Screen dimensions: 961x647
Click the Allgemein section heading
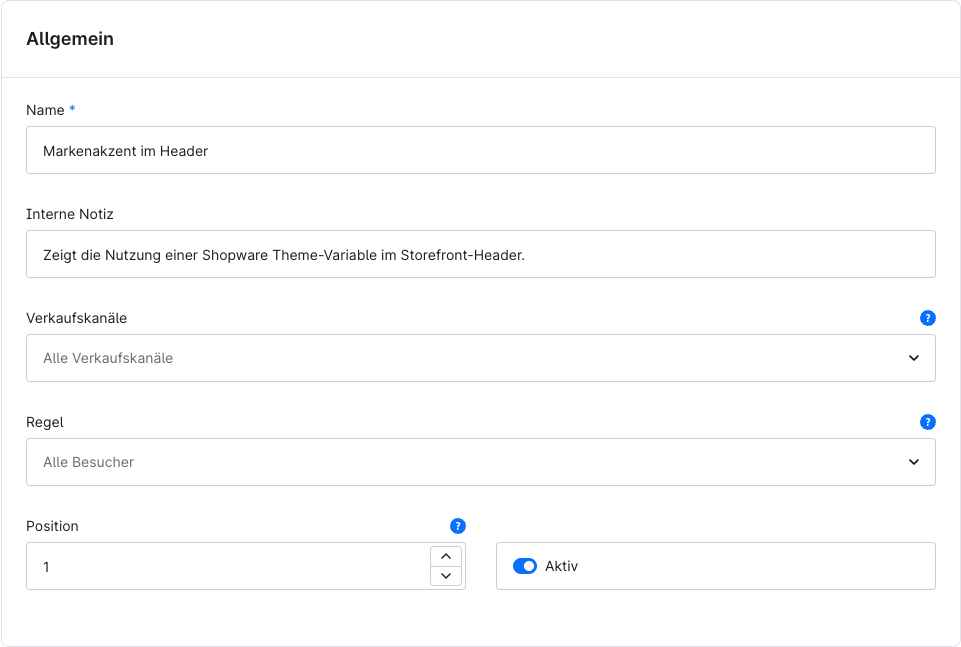(x=70, y=39)
